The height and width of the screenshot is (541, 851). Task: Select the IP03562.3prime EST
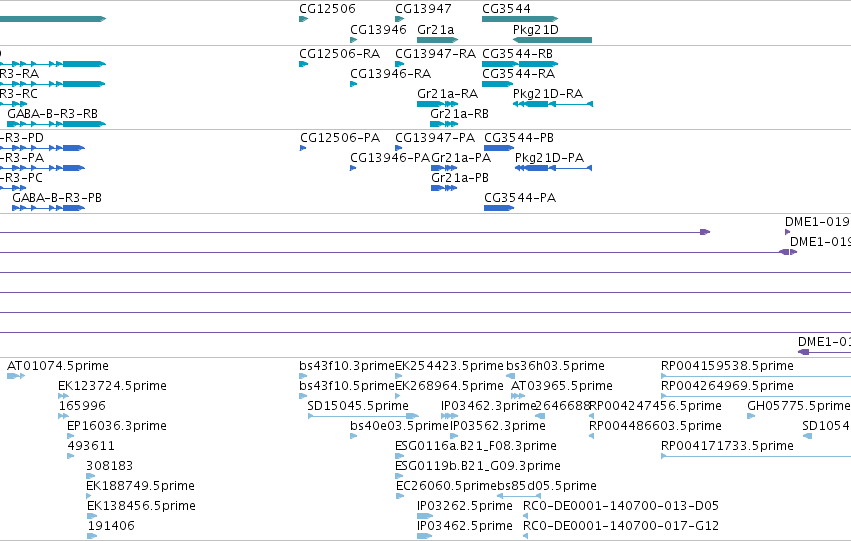pyautogui.click(x=498, y=426)
